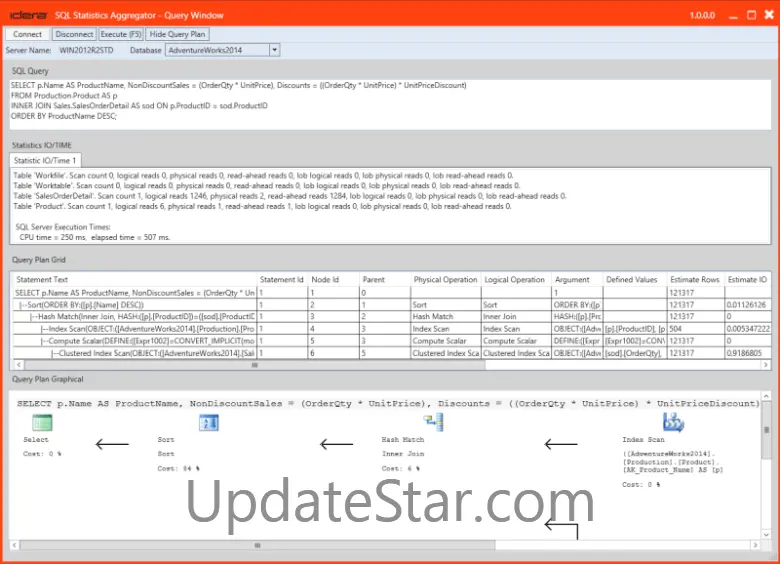The width and height of the screenshot is (780, 564).
Task: Click the Select operator icon in graphical plan
Action: pyautogui.click(x=42, y=423)
